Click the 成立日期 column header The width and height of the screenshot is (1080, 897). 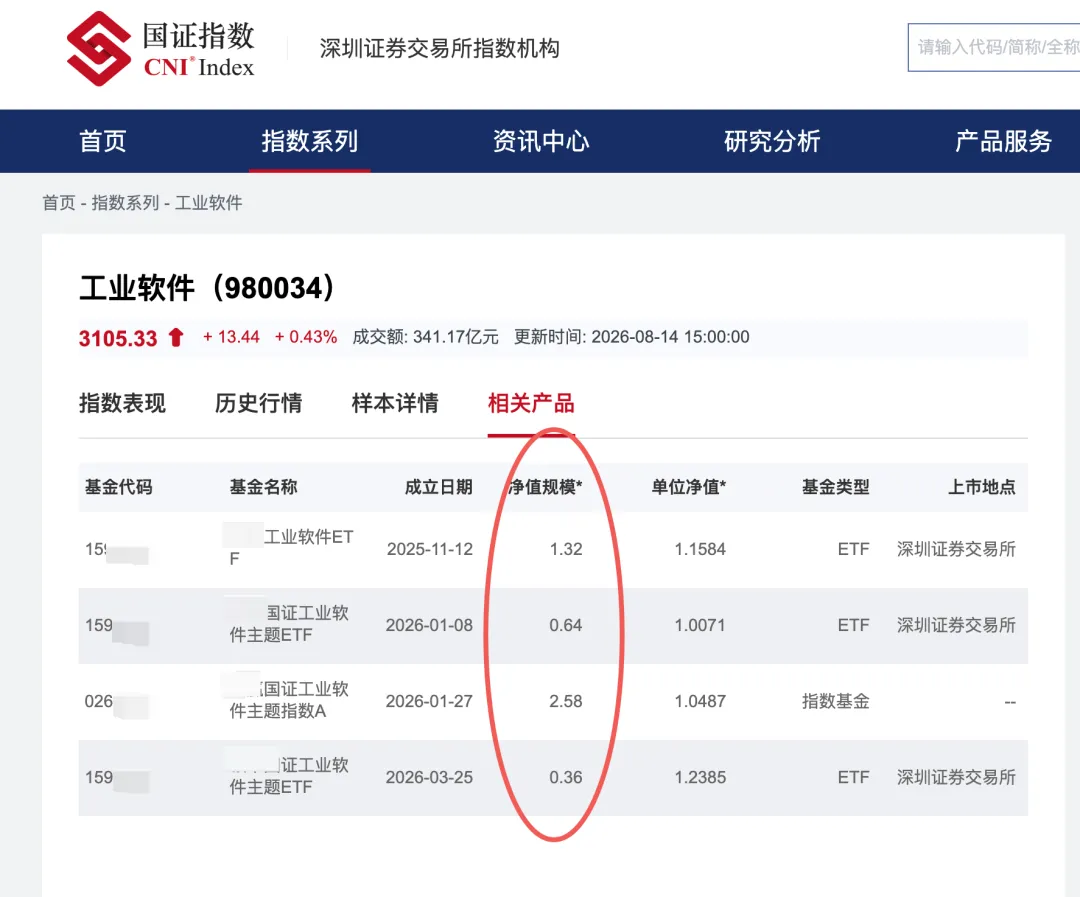pos(439,487)
